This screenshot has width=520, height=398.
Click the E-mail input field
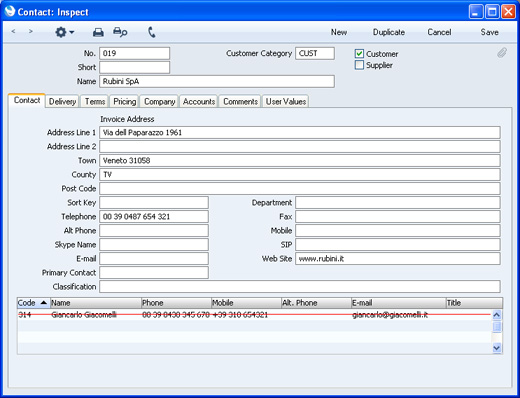pyautogui.click(x=154, y=258)
